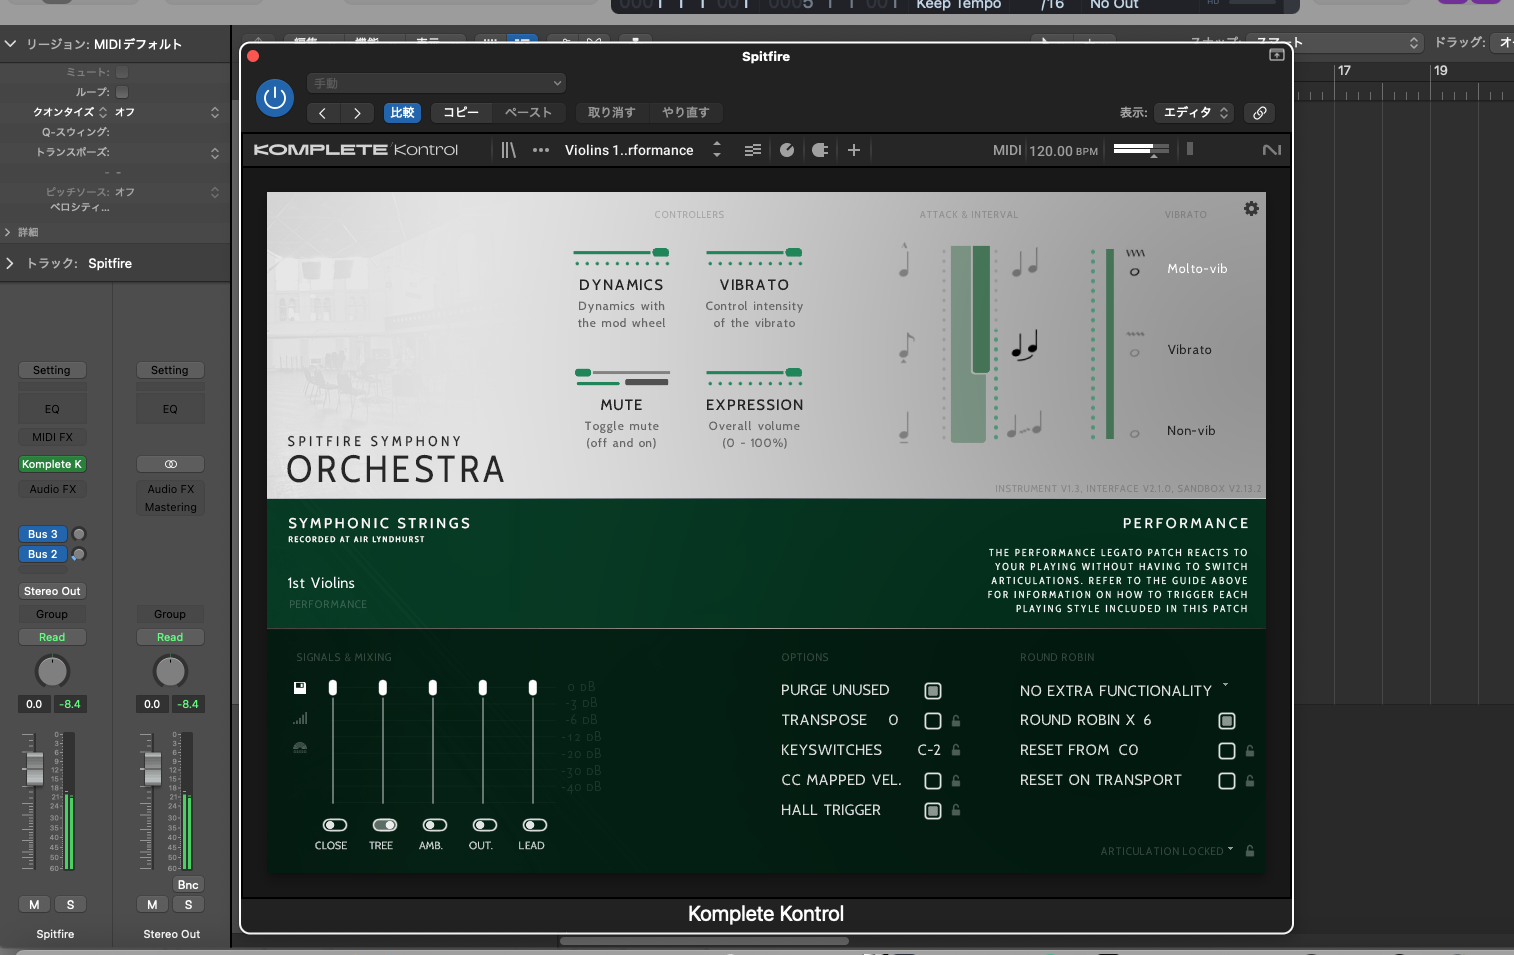
Task: Open the perform/scale dial icon
Action: (787, 150)
